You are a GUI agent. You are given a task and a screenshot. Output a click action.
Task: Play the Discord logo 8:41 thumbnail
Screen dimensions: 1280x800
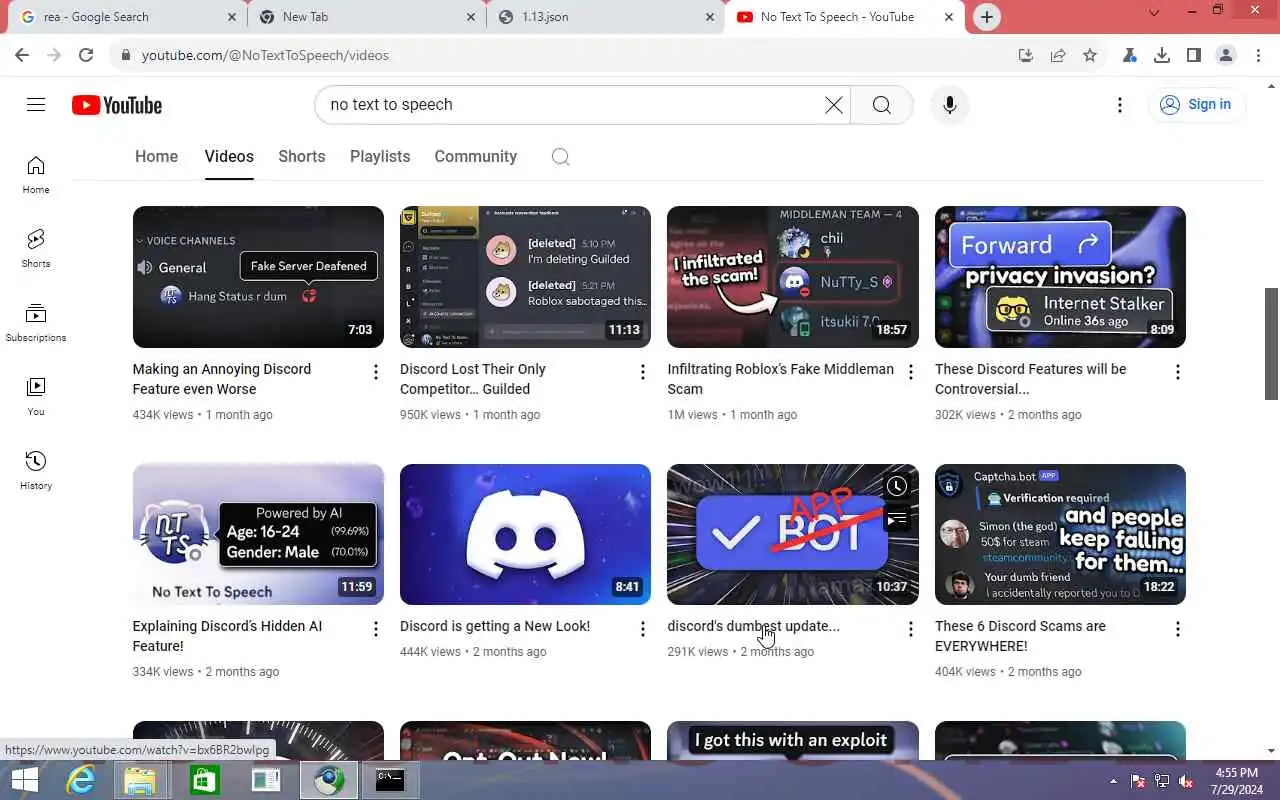pos(525,534)
